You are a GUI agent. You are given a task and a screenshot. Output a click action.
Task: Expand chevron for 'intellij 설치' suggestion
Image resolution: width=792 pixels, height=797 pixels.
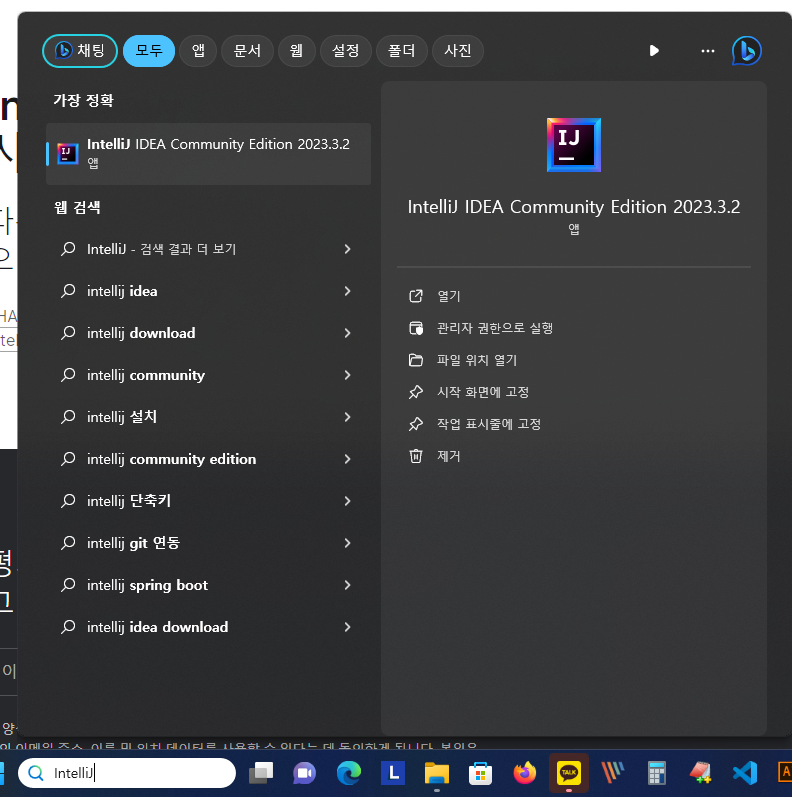(347, 417)
